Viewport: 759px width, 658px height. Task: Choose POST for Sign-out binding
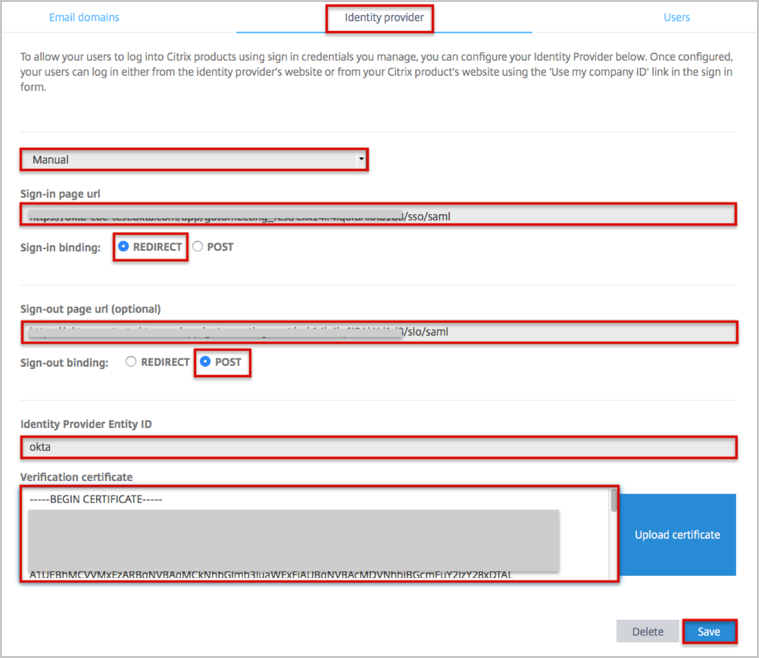[206, 362]
